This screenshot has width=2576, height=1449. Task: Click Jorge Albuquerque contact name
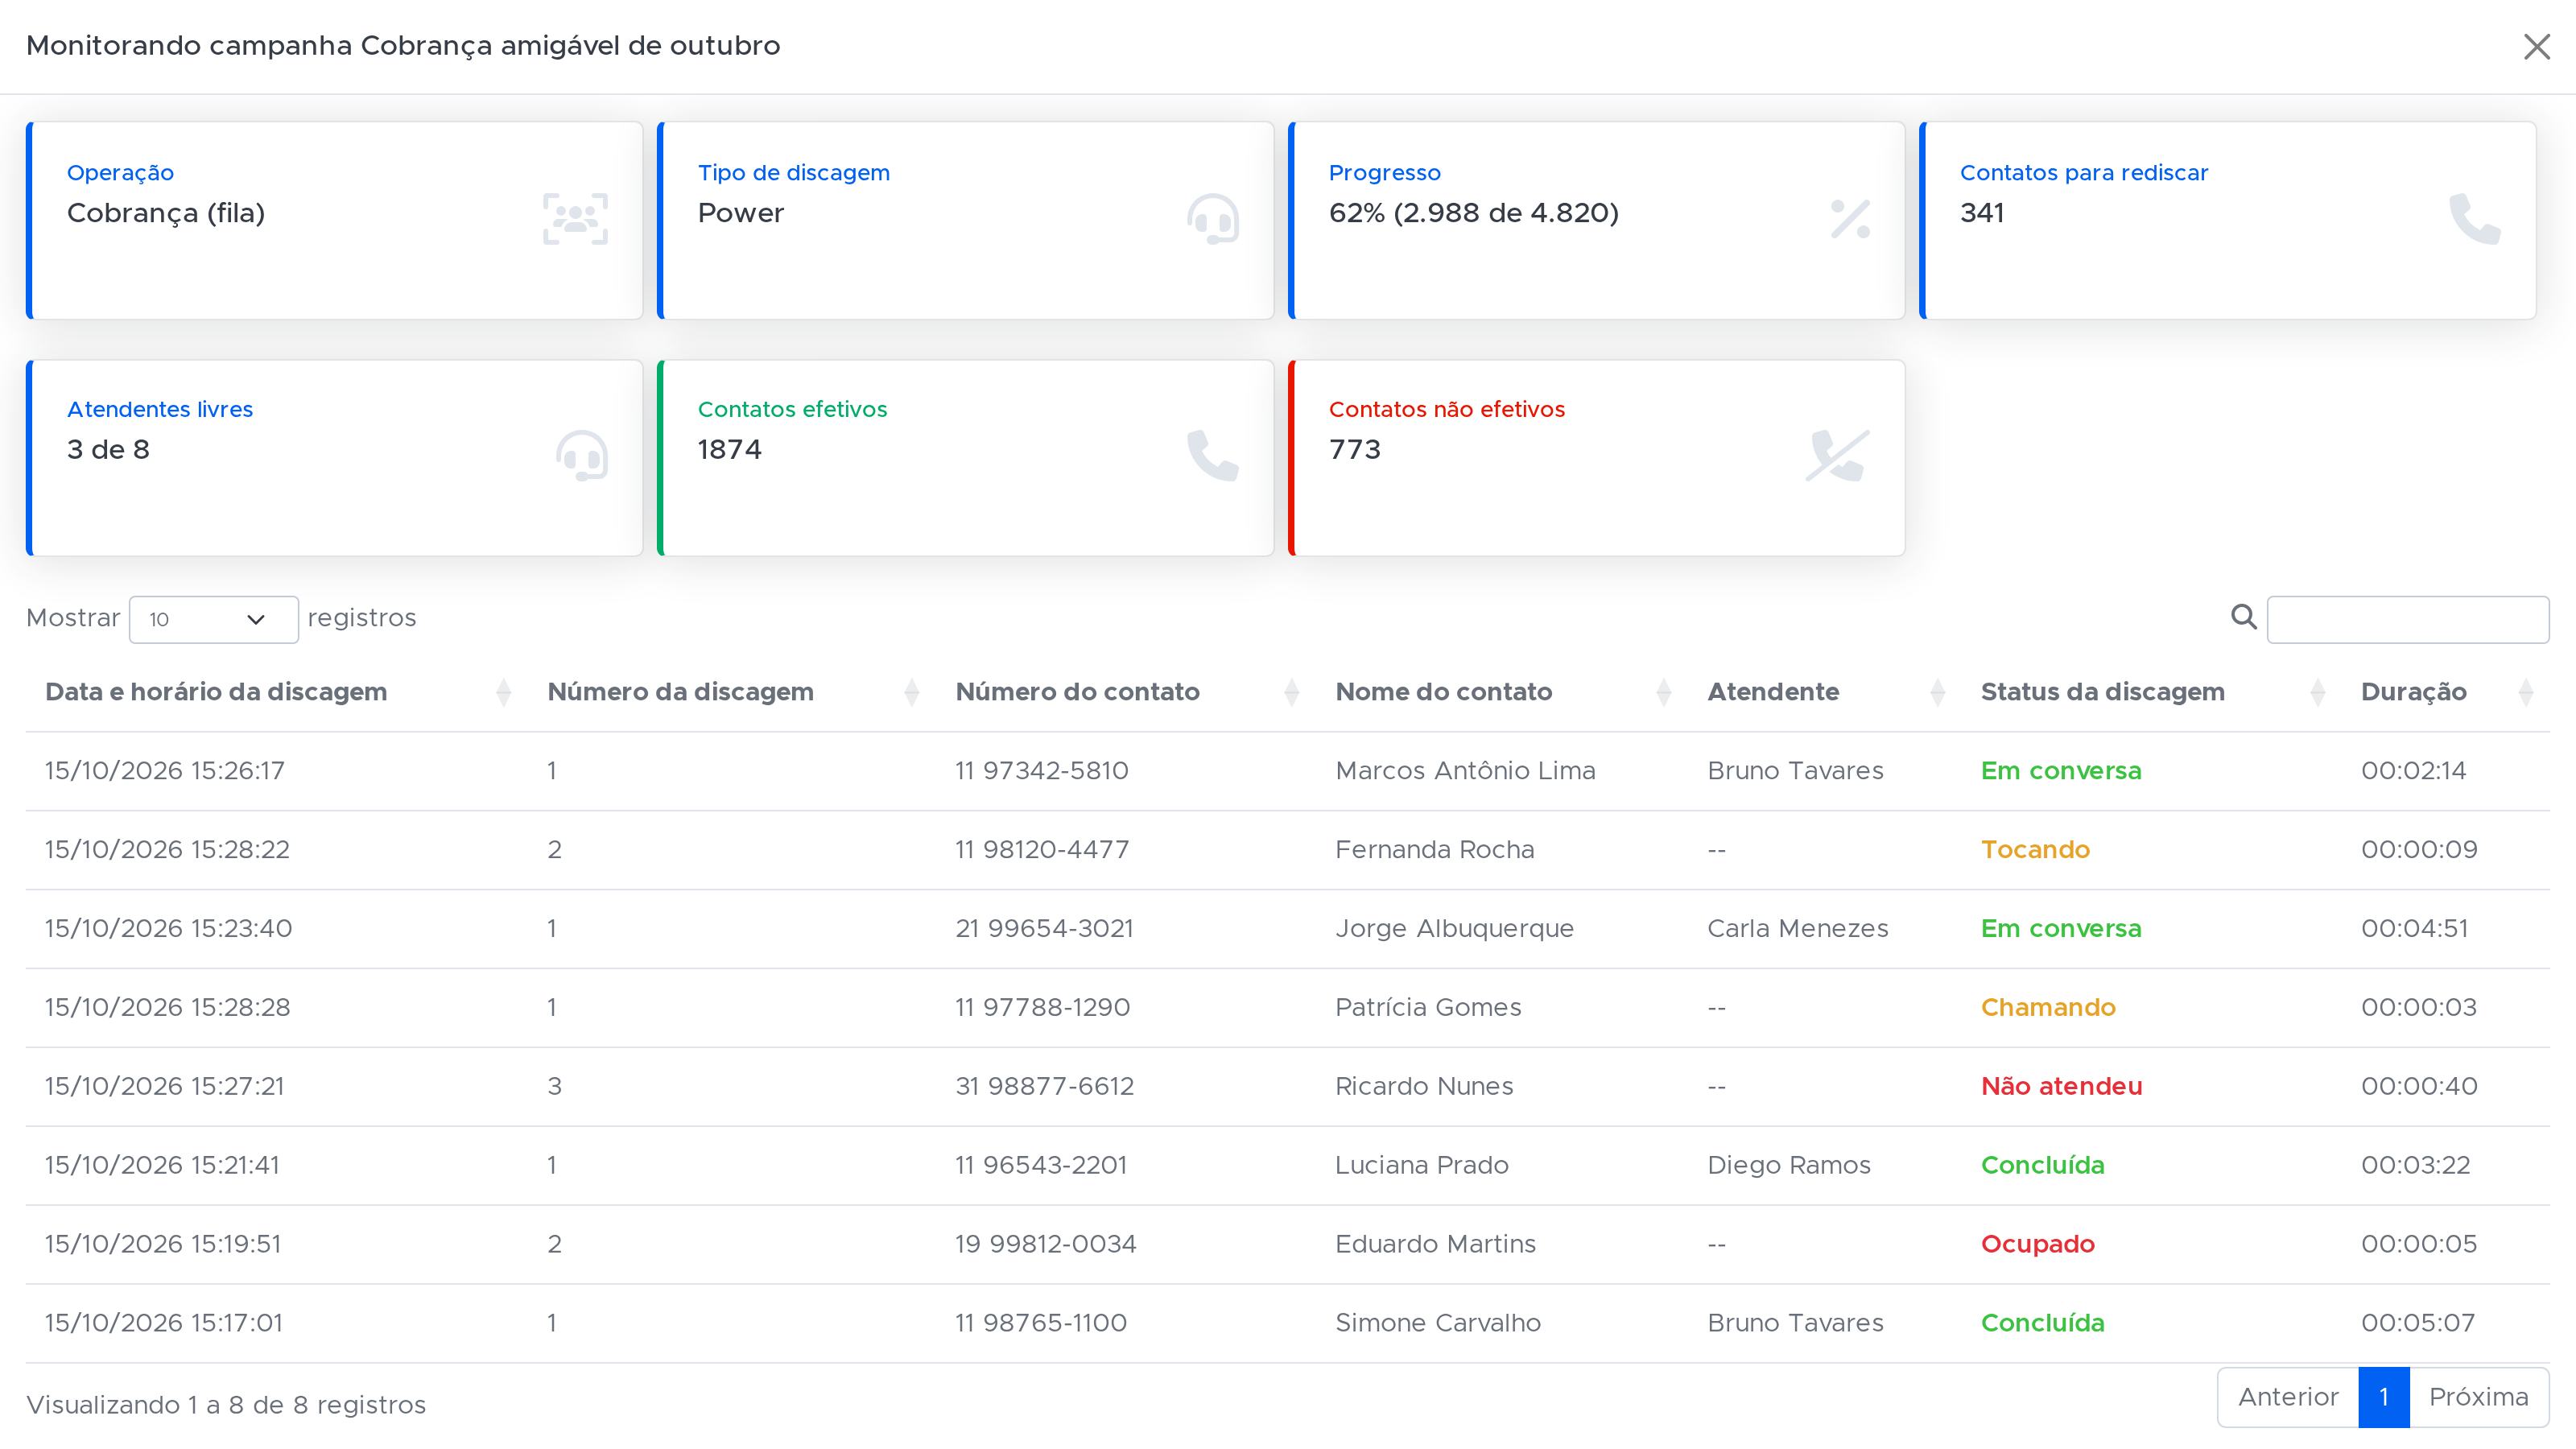pos(1454,929)
